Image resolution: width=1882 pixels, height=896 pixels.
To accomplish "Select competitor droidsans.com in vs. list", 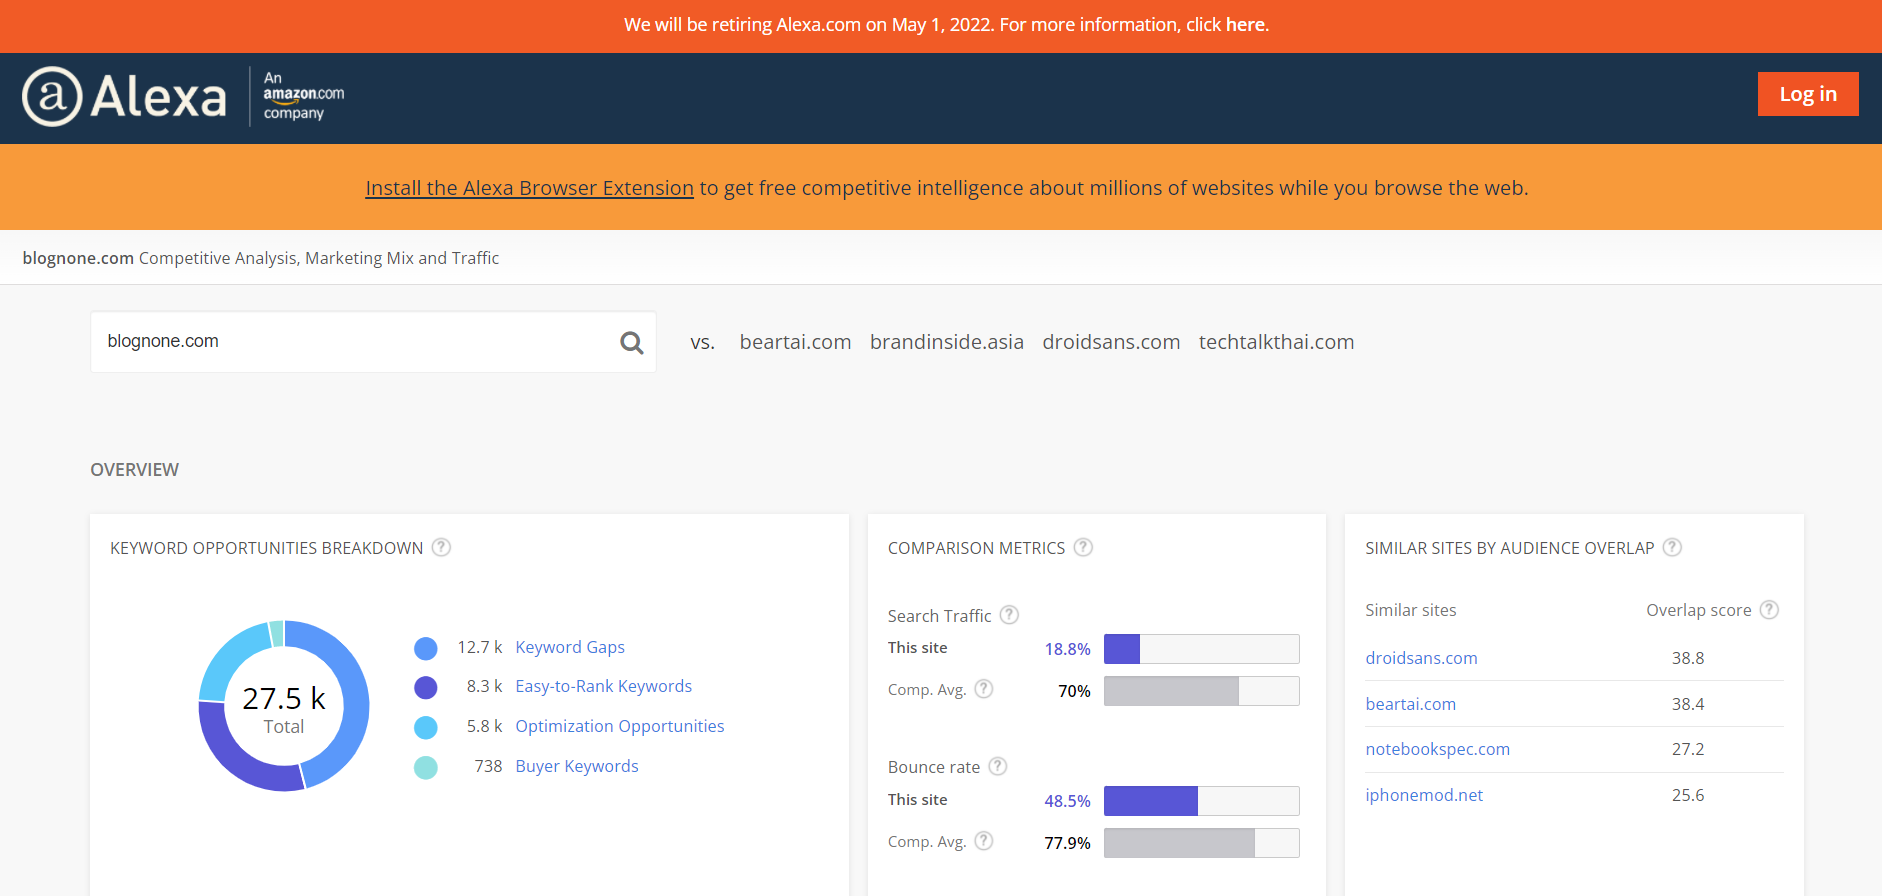I will pyautogui.click(x=1111, y=342).
